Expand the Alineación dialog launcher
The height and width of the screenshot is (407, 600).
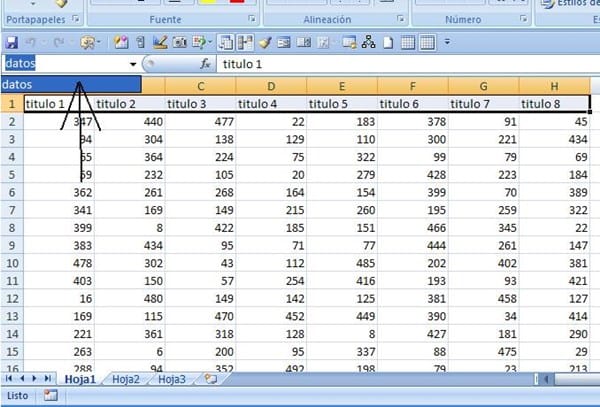400,19
